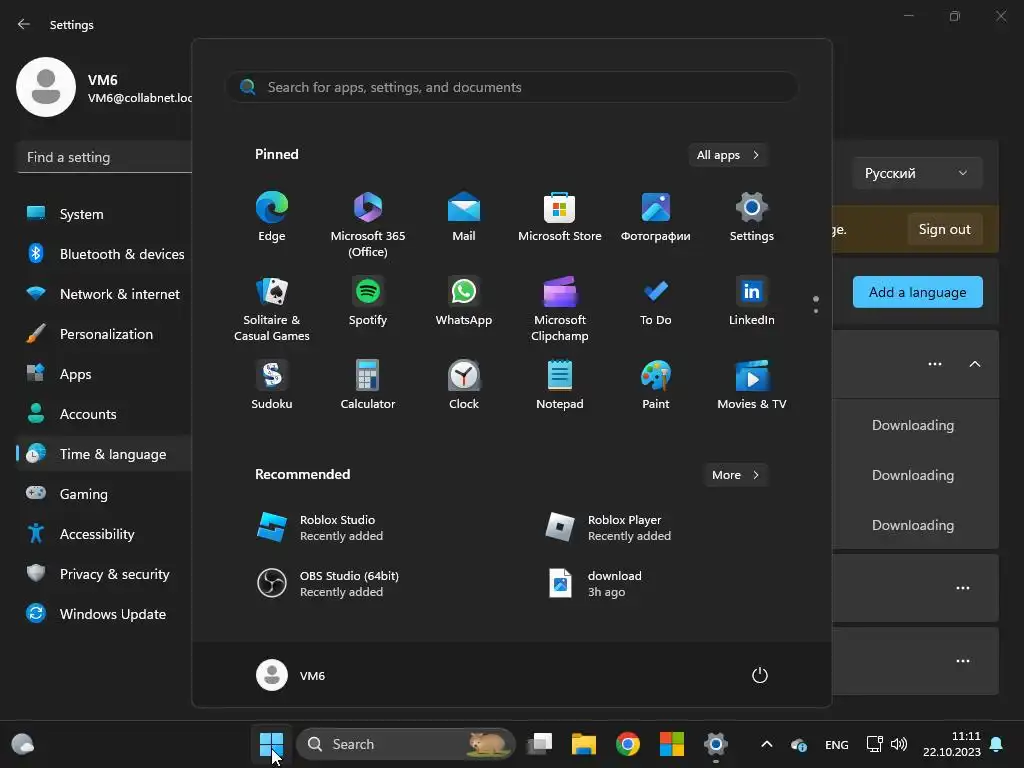1024x768 pixels.
Task: Open the Mail pinned app
Action: pyautogui.click(x=464, y=217)
